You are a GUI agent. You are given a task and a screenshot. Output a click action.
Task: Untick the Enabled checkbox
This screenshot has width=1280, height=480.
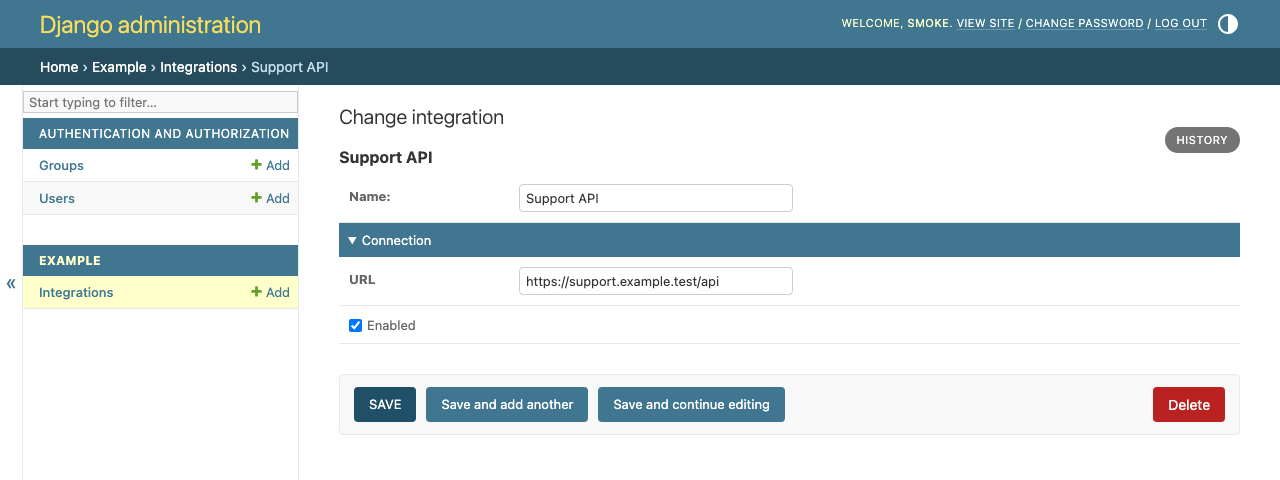click(355, 325)
